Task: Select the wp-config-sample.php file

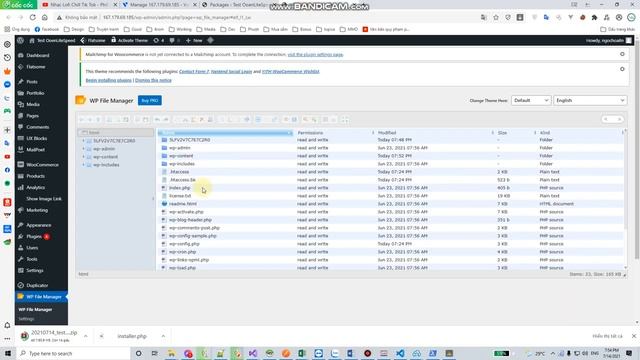Action: (x=193, y=236)
